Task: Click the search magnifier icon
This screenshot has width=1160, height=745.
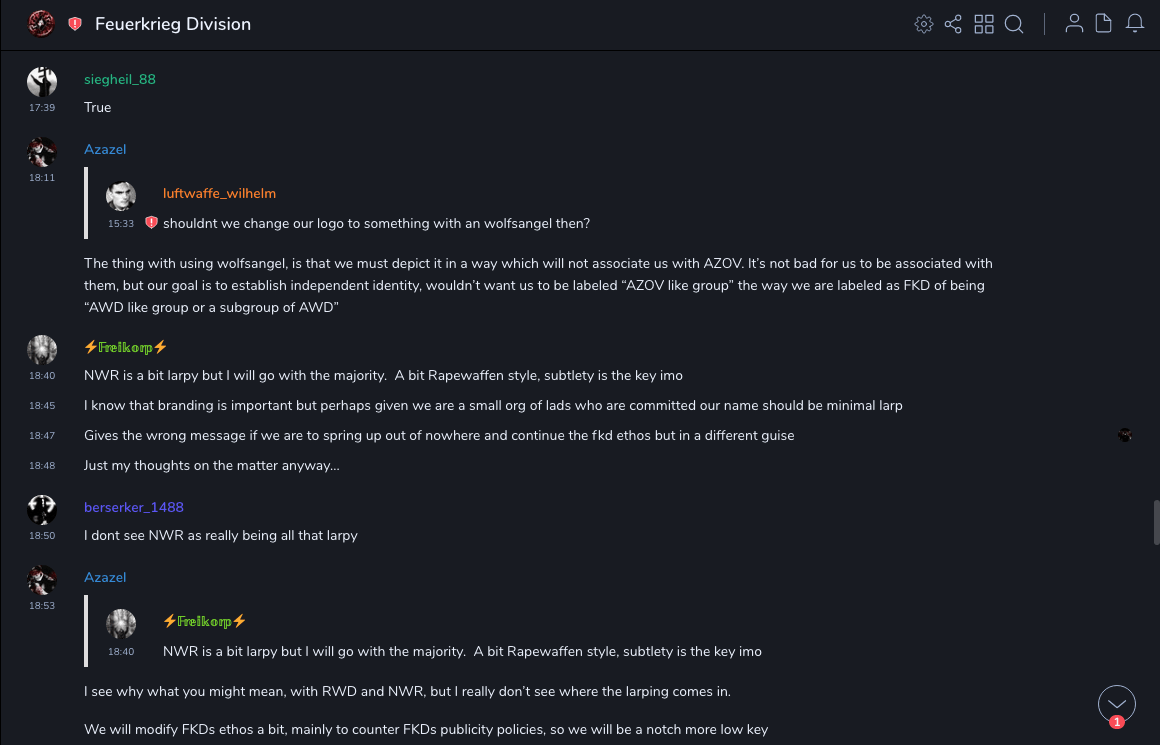Action: pos(1014,24)
